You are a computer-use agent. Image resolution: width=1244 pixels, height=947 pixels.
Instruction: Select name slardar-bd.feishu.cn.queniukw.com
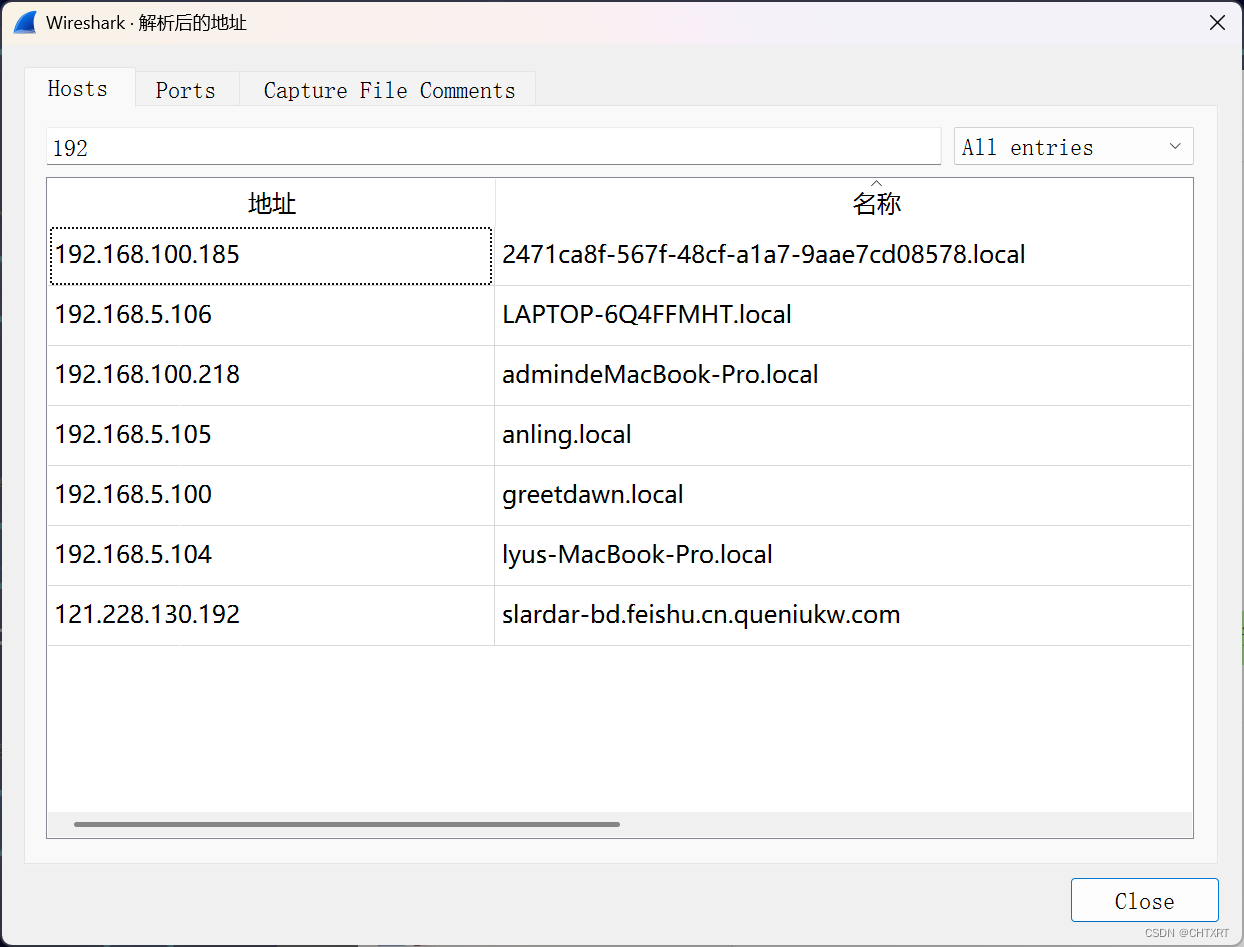[x=843, y=616]
